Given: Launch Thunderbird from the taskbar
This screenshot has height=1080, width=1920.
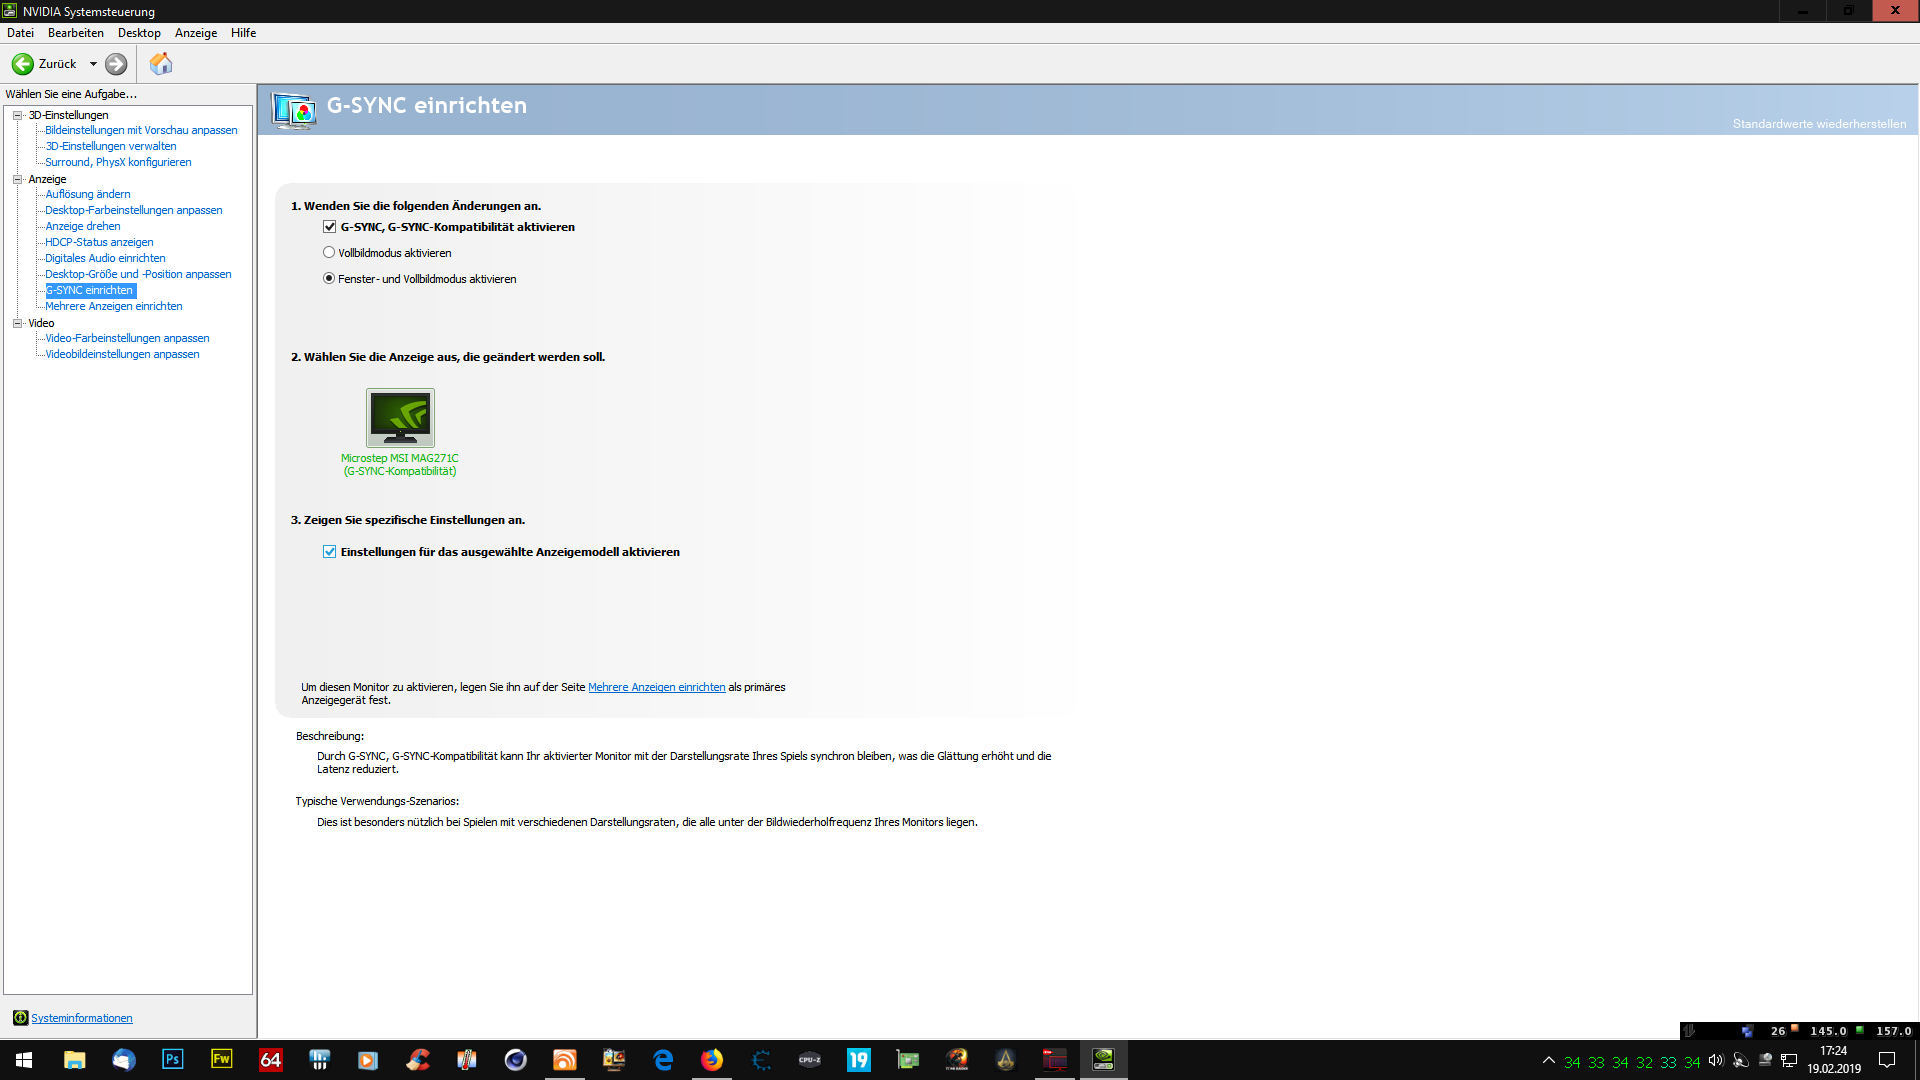Looking at the screenshot, I should click(123, 1060).
